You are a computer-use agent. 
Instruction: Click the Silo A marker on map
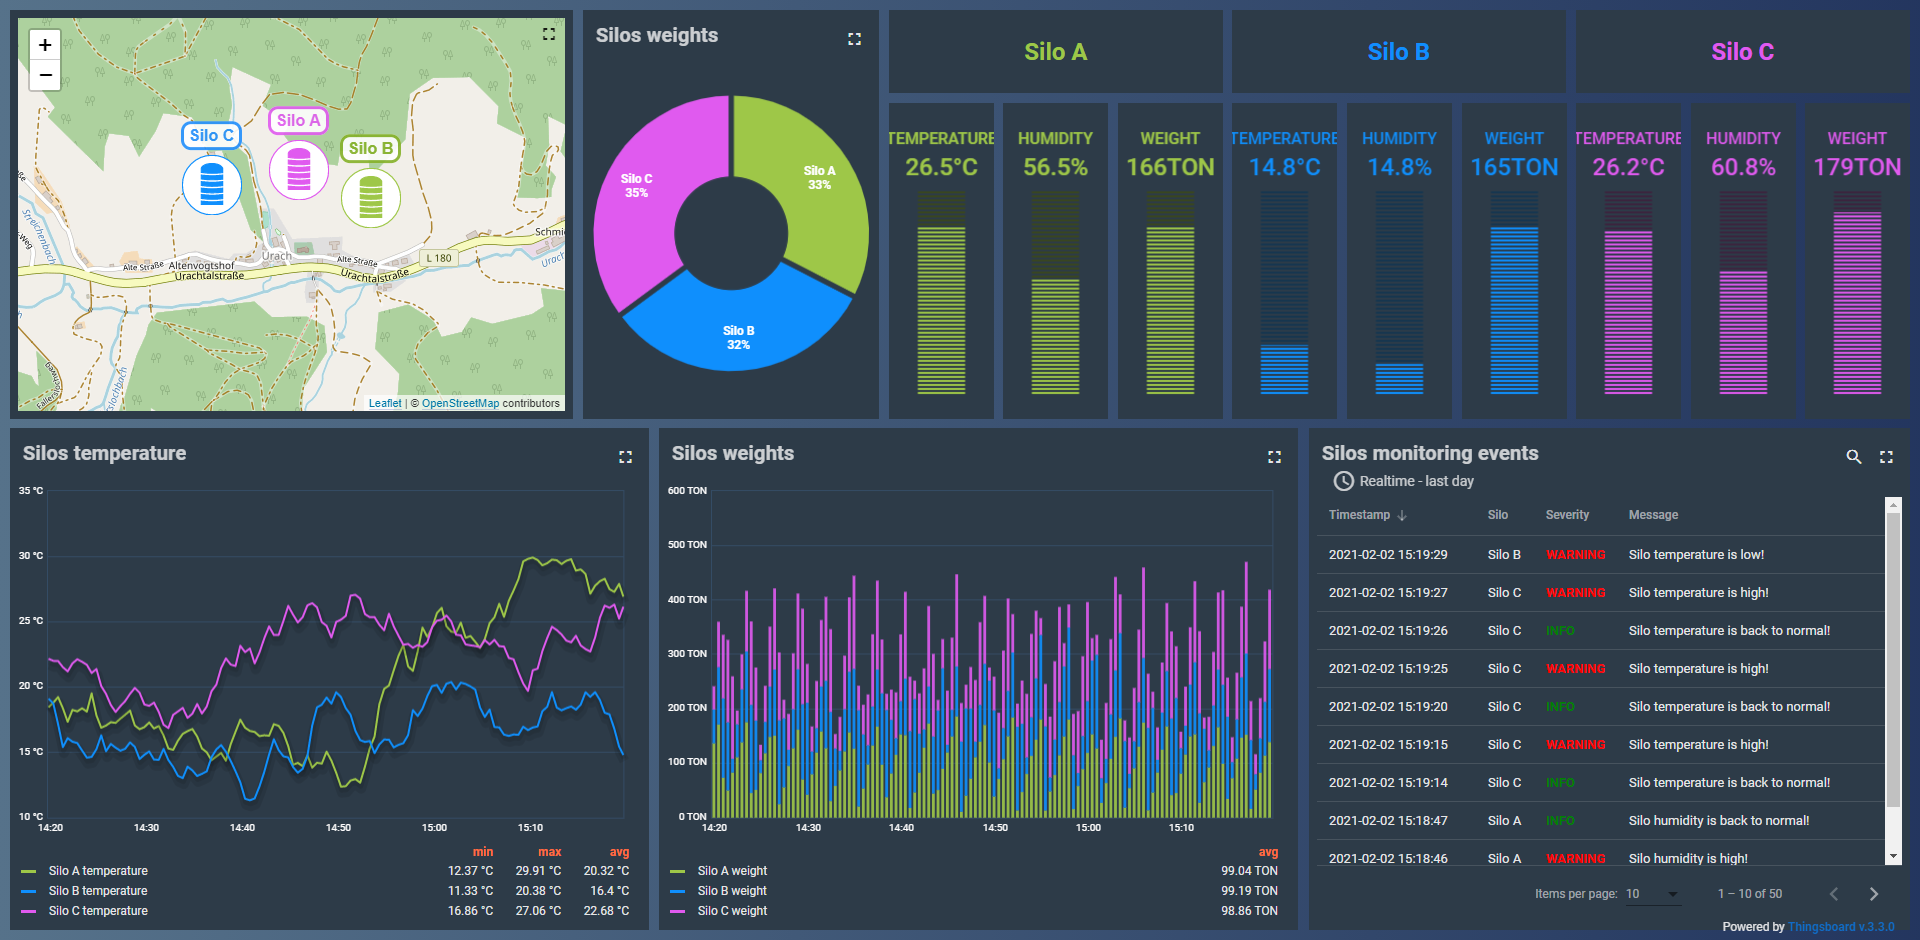pos(299,169)
